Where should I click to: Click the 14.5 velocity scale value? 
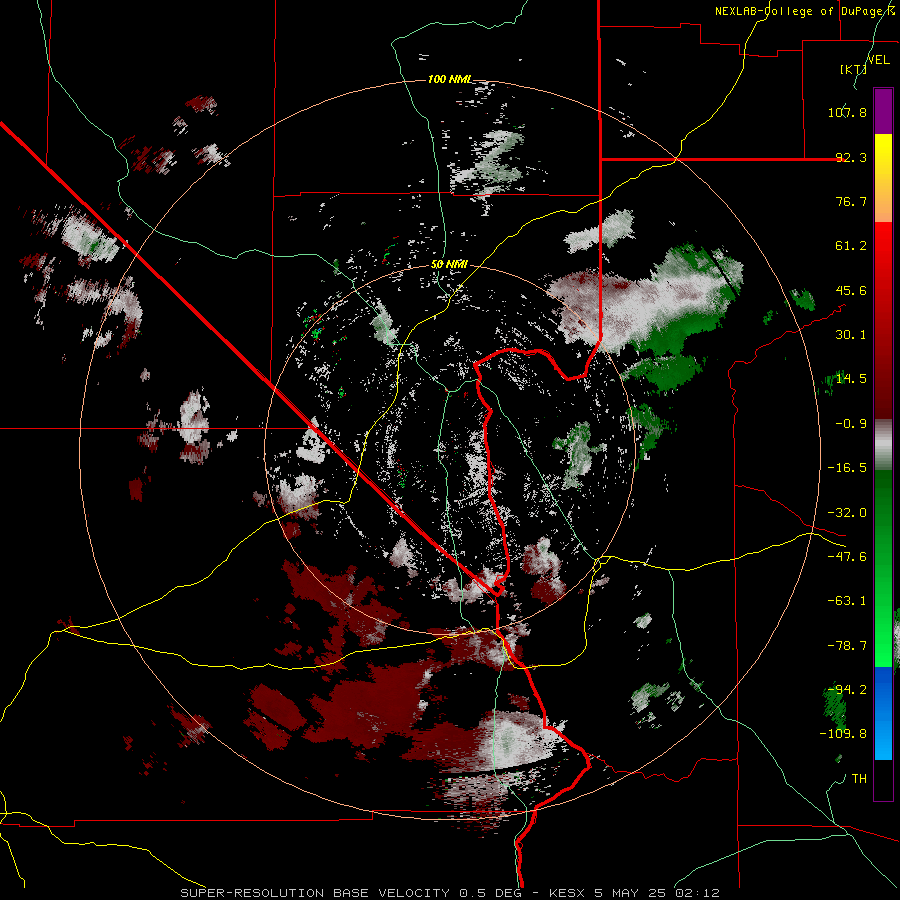click(851, 379)
